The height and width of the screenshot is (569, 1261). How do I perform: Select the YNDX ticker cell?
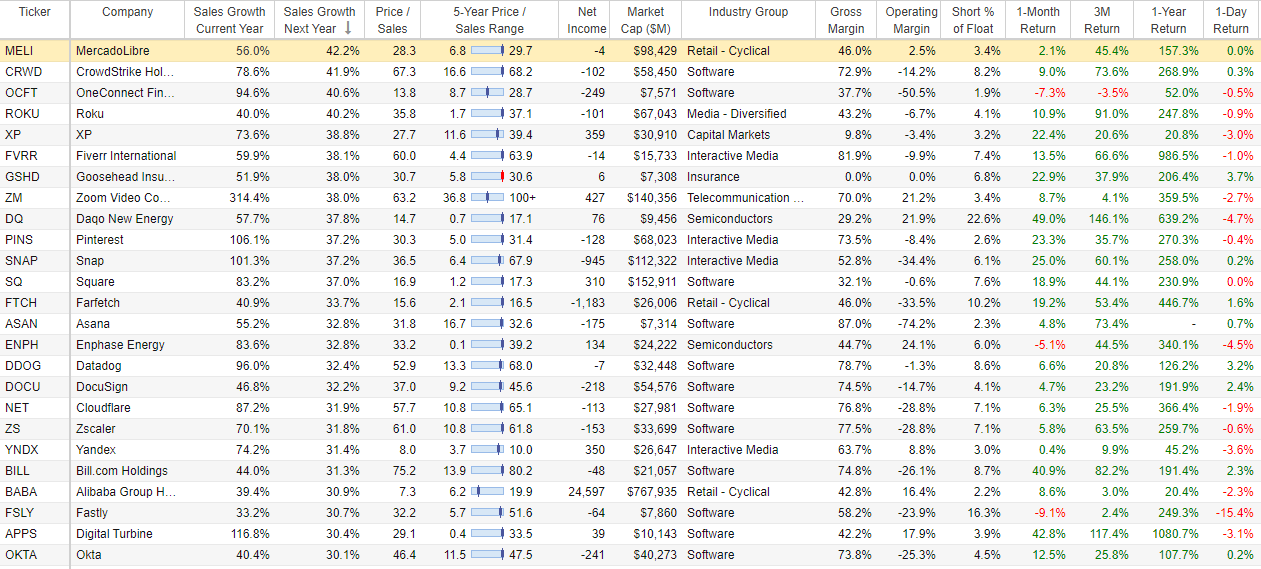pos(21,450)
